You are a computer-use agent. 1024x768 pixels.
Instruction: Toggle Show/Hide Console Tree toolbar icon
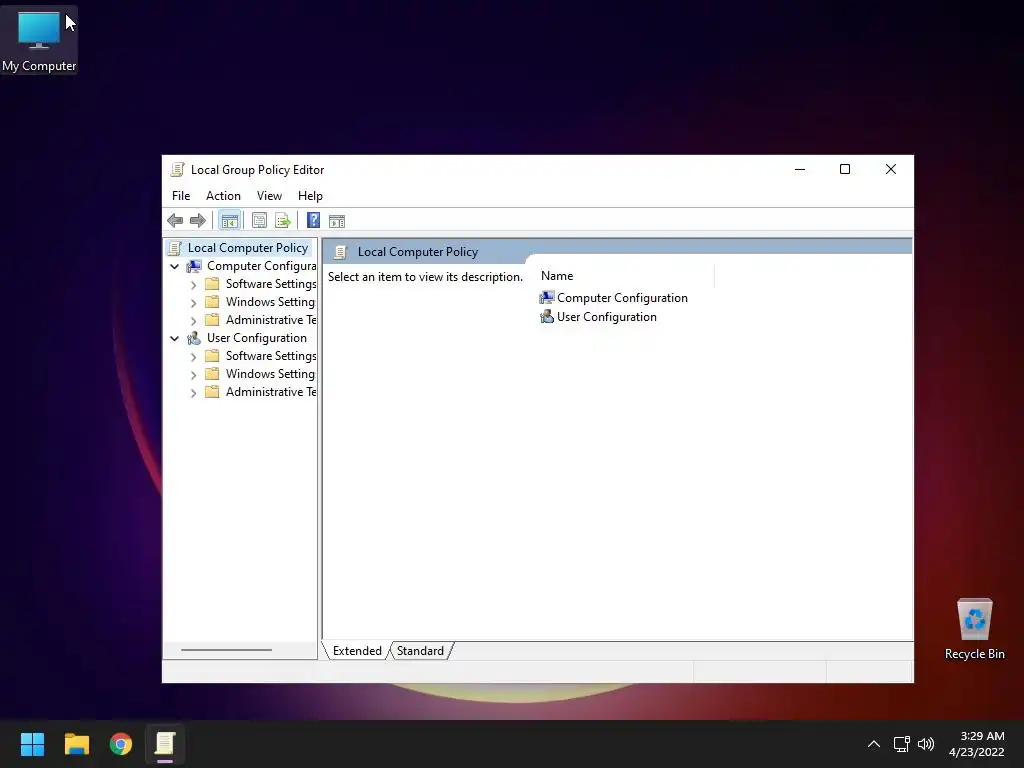(229, 221)
